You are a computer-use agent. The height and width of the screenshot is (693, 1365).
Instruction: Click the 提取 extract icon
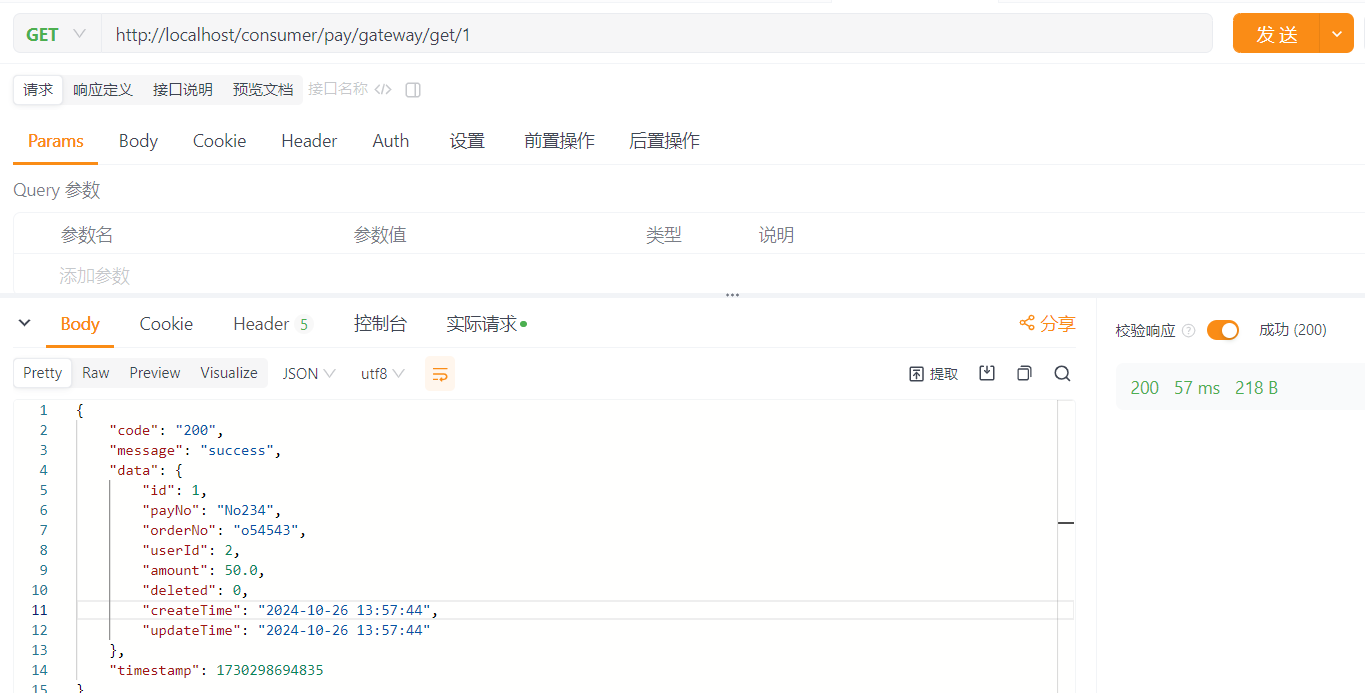933,374
